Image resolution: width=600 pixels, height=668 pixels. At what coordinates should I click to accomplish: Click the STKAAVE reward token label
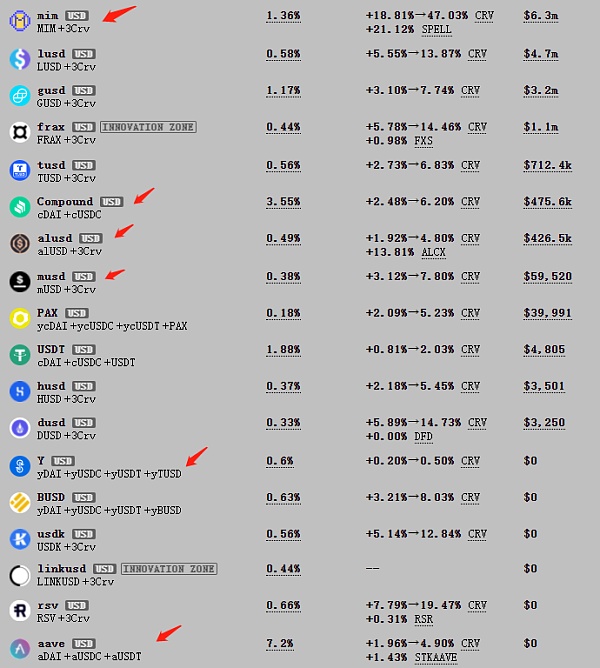pos(436,657)
